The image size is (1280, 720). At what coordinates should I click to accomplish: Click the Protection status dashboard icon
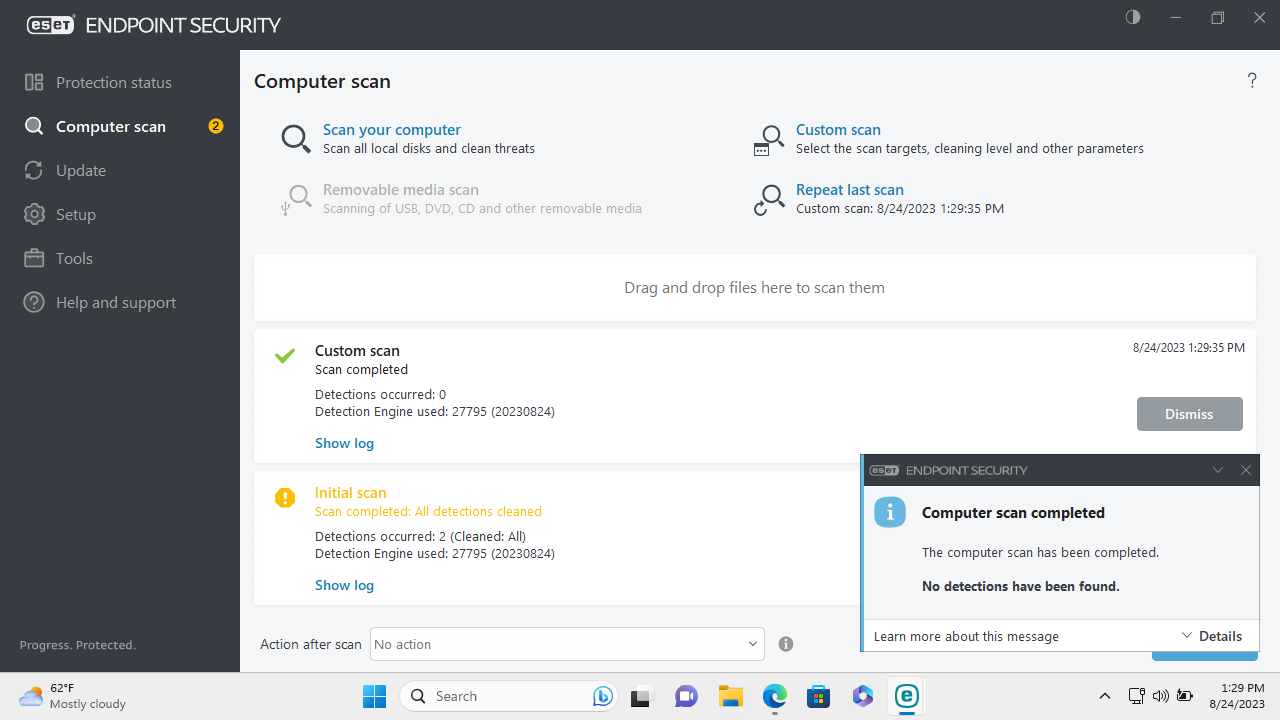[34, 82]
